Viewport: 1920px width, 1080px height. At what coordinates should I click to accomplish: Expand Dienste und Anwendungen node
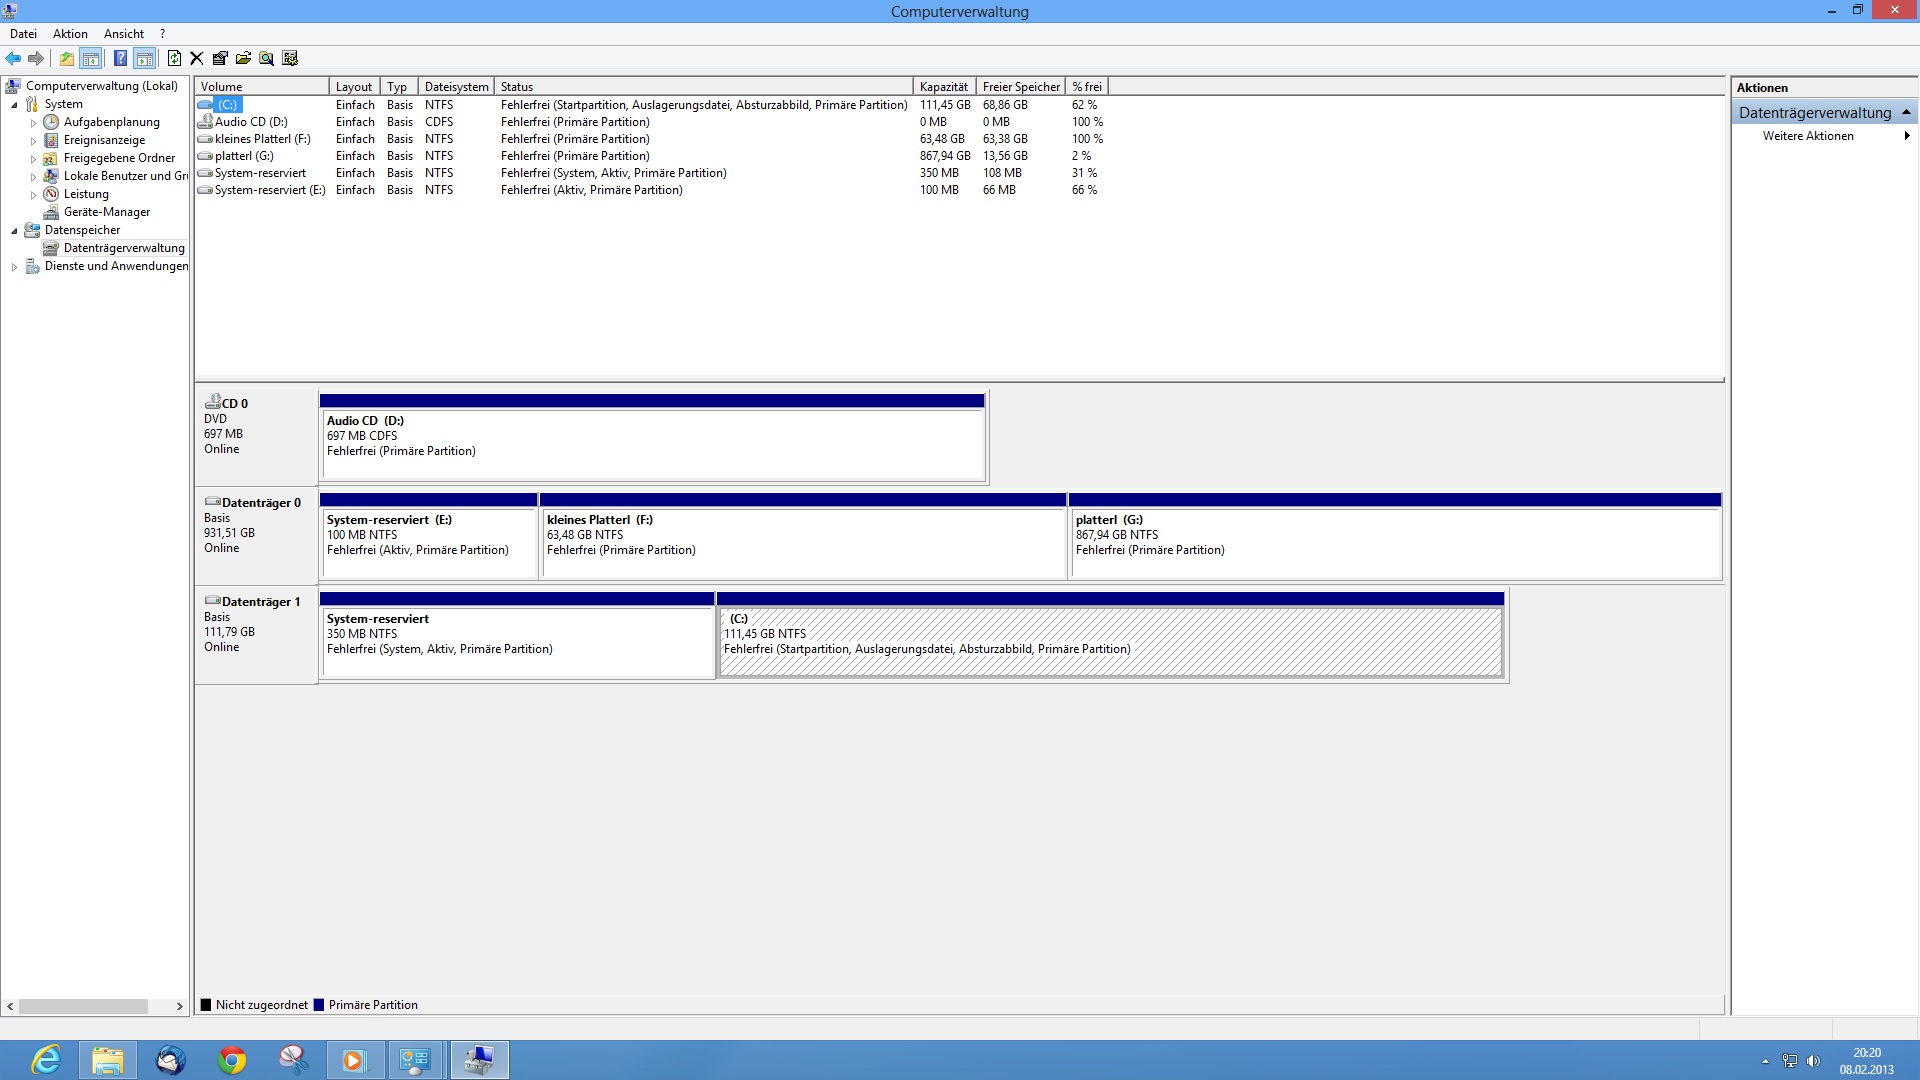coord(14,267)
